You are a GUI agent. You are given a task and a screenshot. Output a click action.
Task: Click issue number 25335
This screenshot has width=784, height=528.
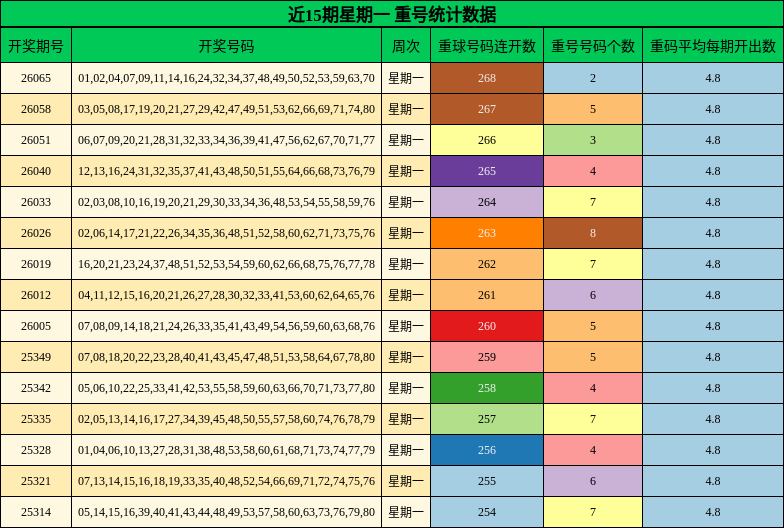[36, 419]
